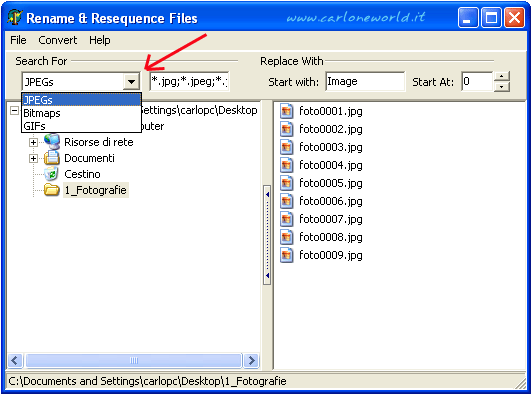Click the Cestino recycle bin icon
This screenshot has height=396, width=531.
pos(52,174)
